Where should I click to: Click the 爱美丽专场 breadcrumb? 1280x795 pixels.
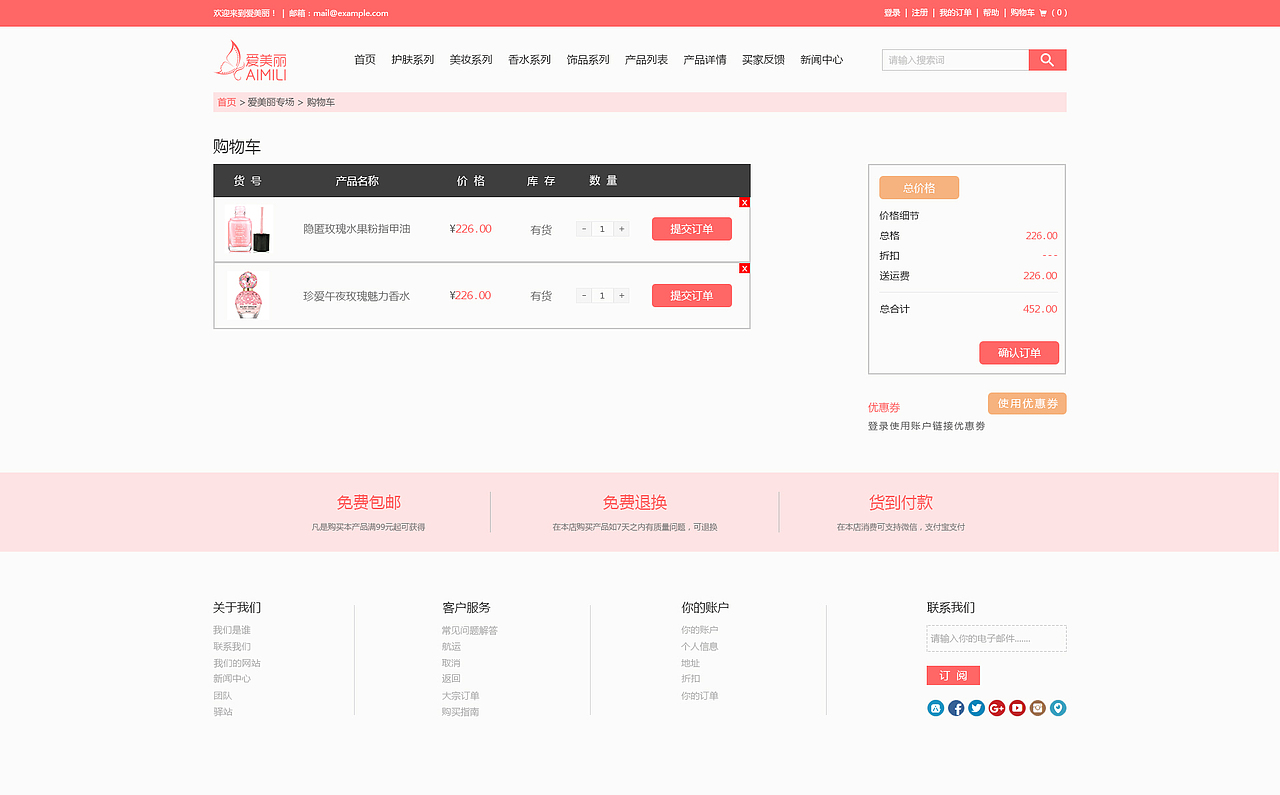point(271,103)
